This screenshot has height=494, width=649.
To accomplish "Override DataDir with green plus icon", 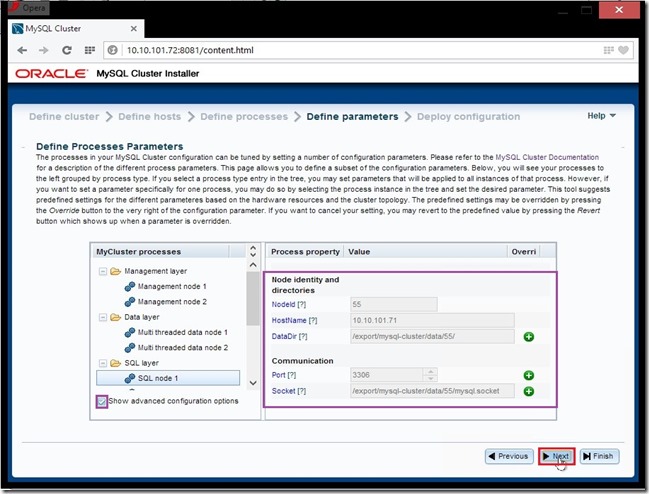I will pyautogui.click(x=529, y=337).
